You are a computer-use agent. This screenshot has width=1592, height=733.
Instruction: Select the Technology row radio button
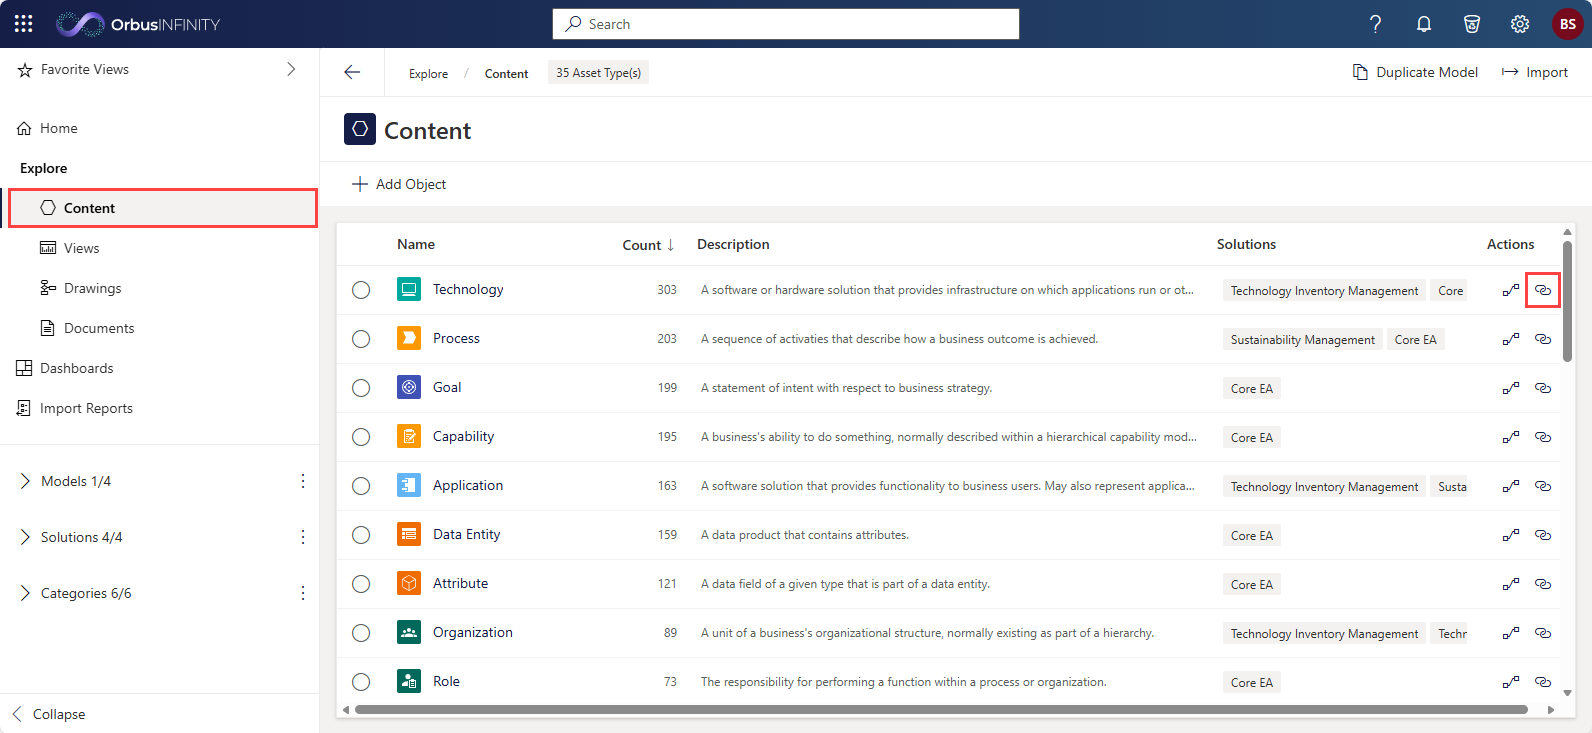[x=361, y=290]
